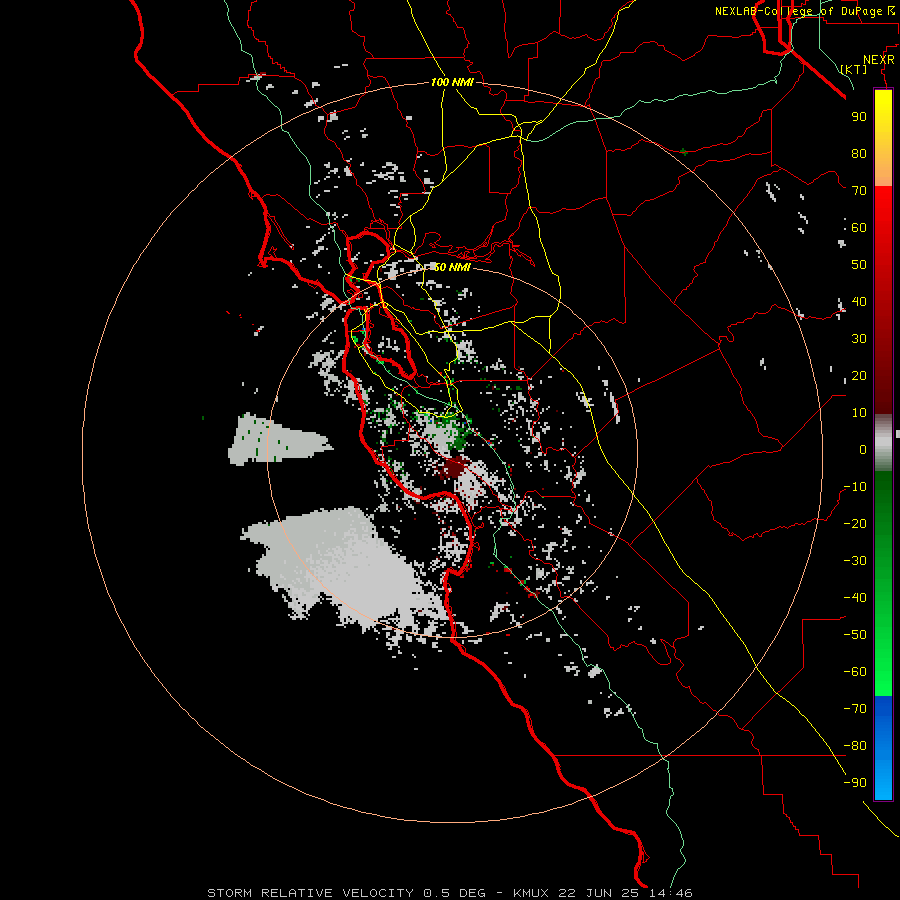This screenshot has height=900, width=900.
Task: Click the positive 60 value on velocity scale
Action: coord(859,227)
